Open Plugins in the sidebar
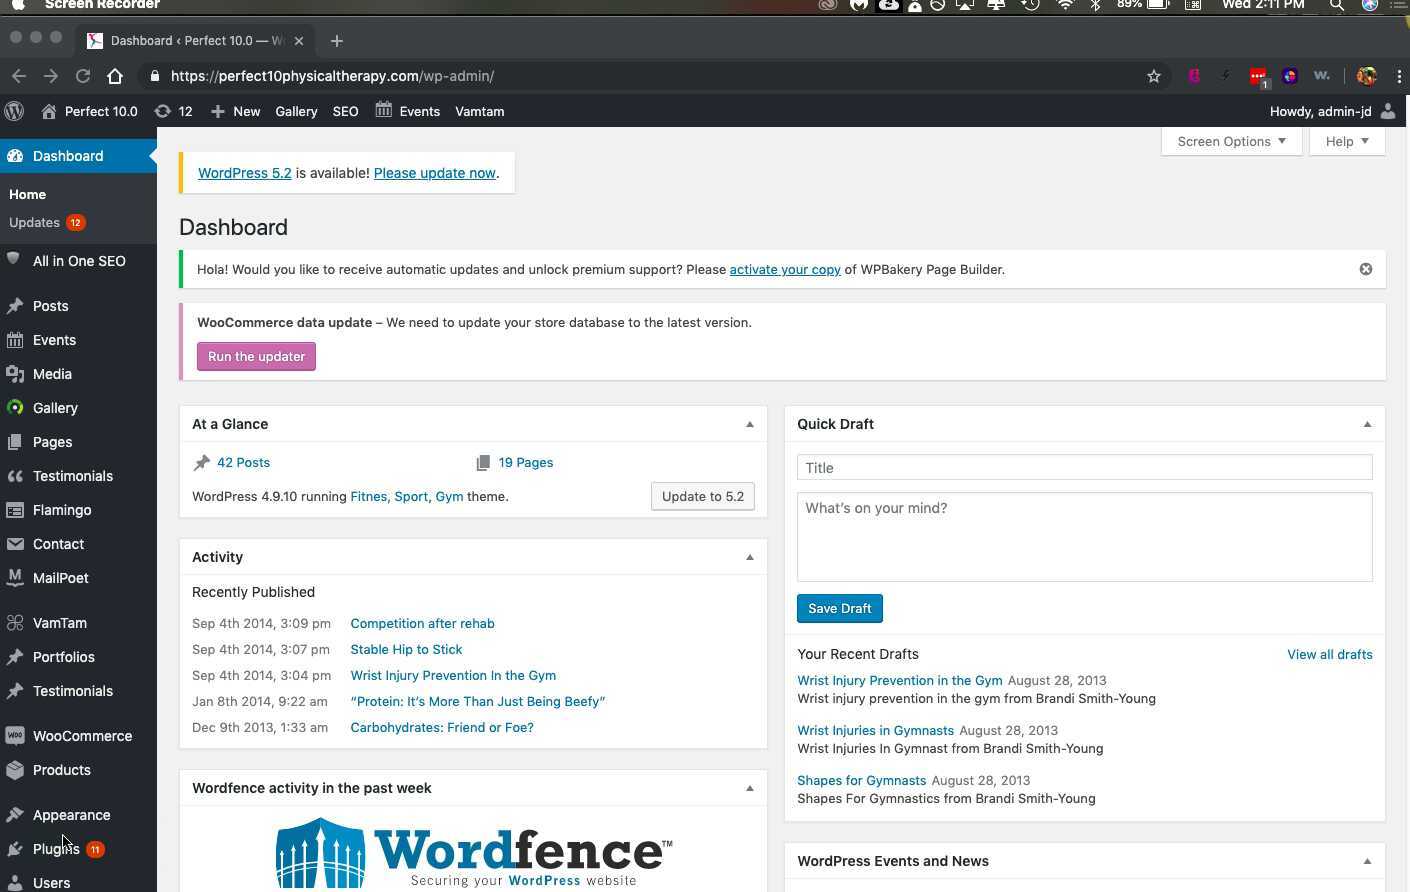The image size is (1410, 892). tap(55, 849)
